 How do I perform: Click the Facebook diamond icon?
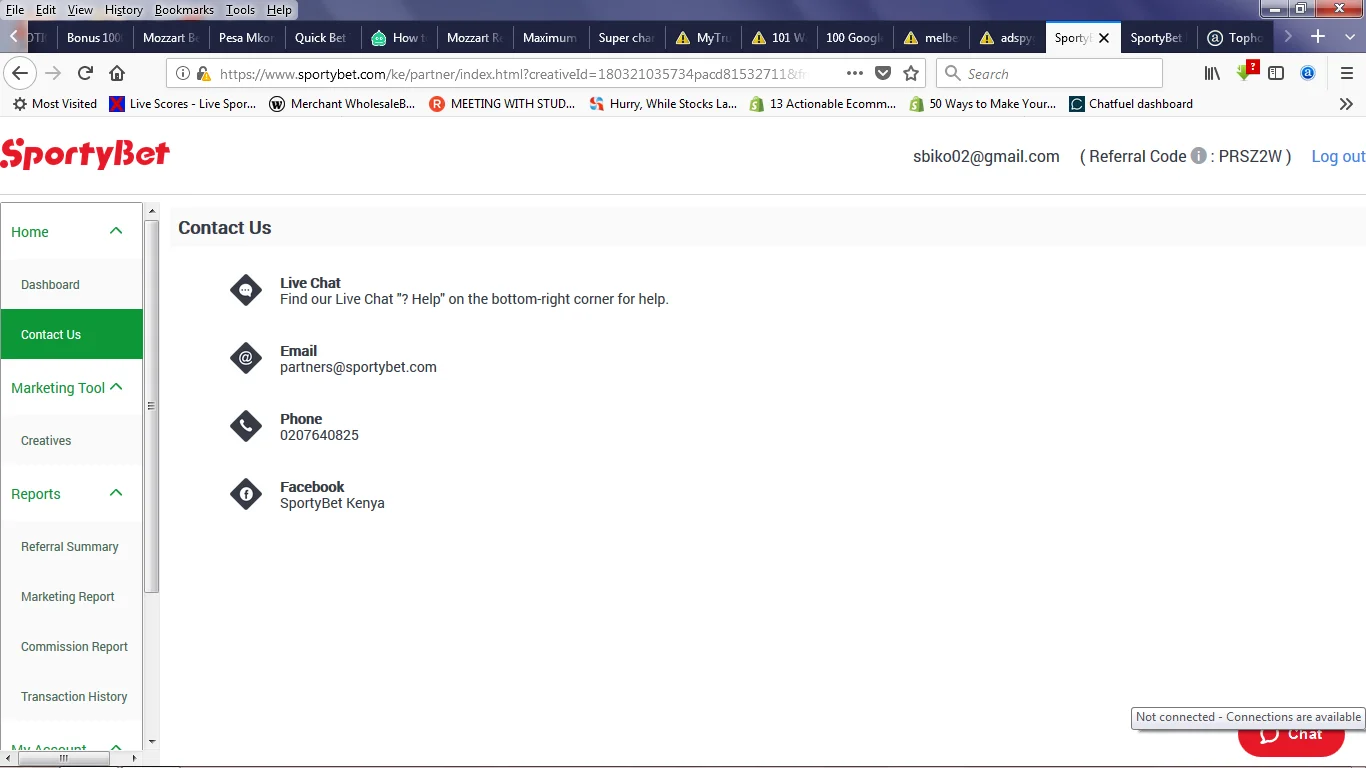click(246, 494)
